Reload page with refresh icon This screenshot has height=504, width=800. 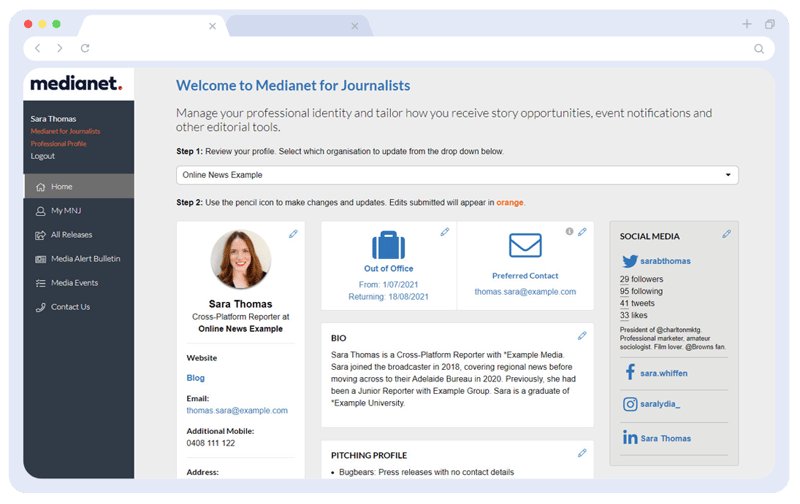[85, 48]
